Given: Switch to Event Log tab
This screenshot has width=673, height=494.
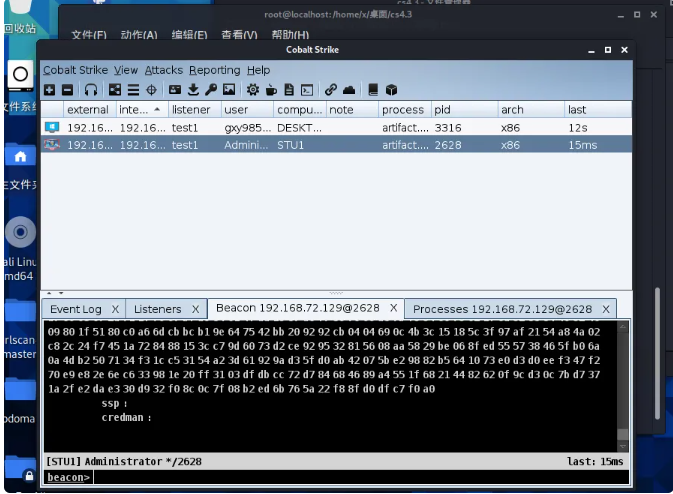Looking at the screenshot, I should tap(76, 309).
